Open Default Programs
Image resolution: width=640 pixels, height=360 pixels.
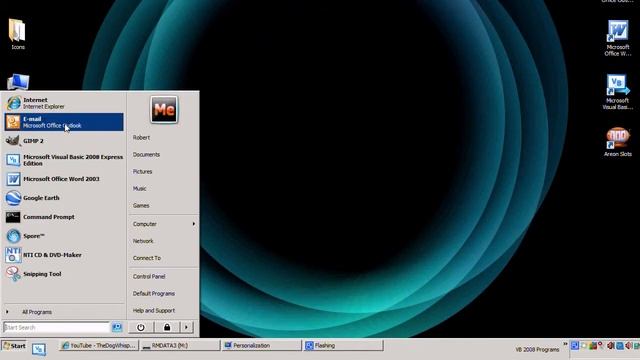(154, 293)
